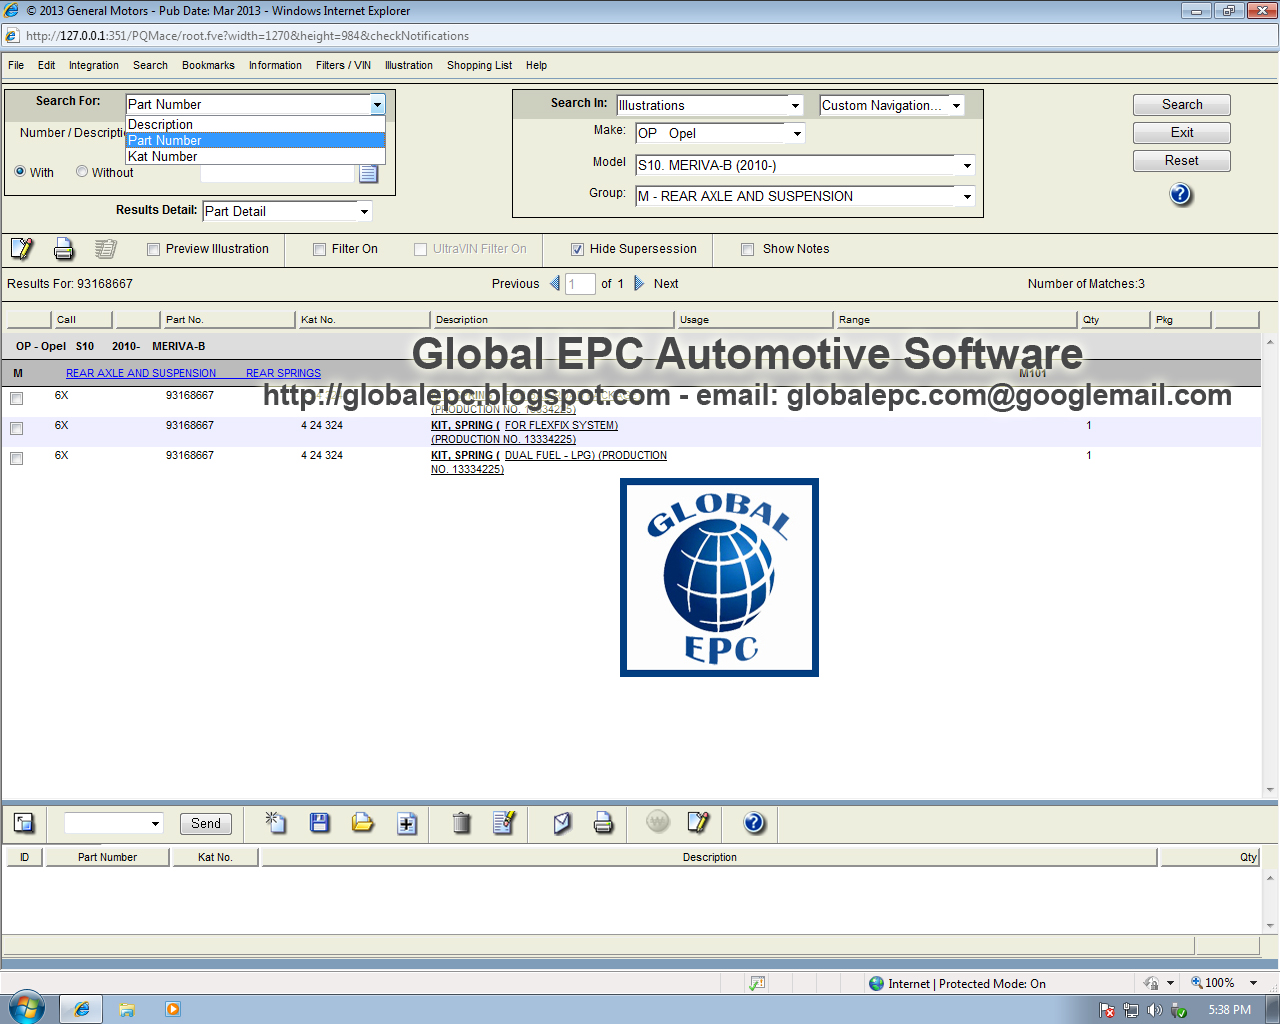Click the Send button

click(x=206, y=823)
